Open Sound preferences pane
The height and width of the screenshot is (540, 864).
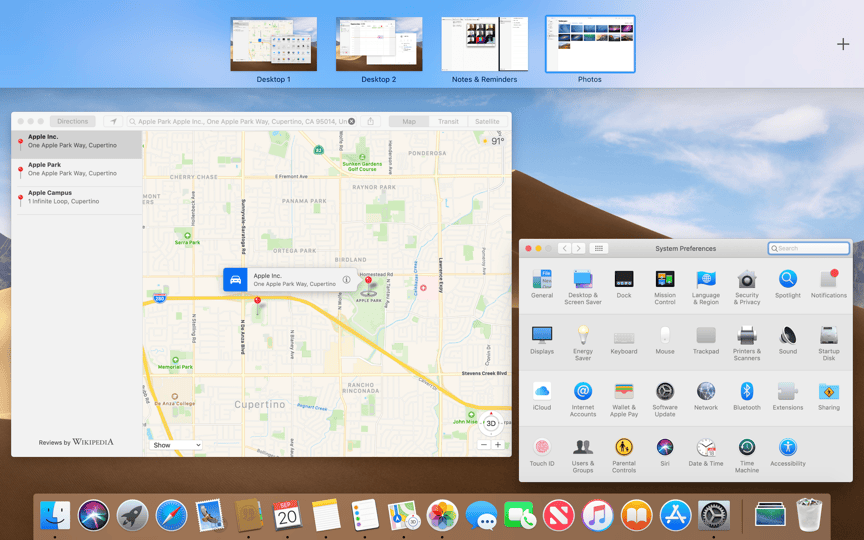point(787,340)
